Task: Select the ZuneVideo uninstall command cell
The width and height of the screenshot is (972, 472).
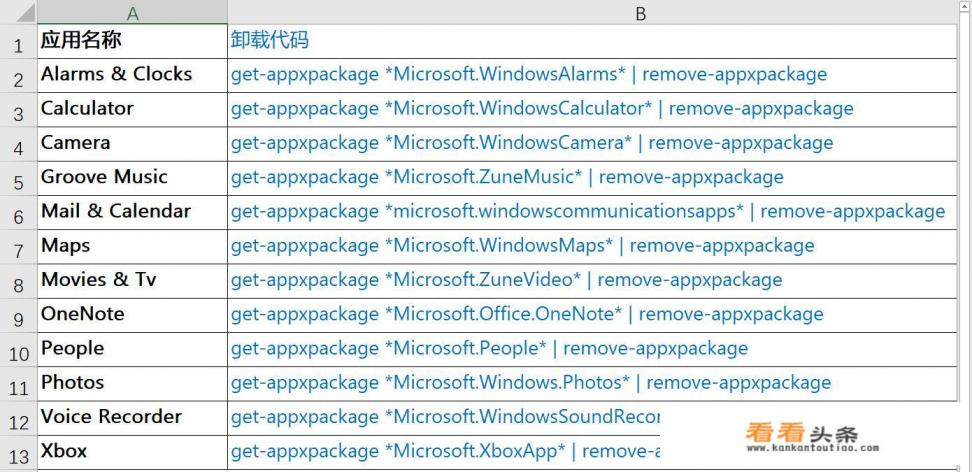Action: pos(592,280)
